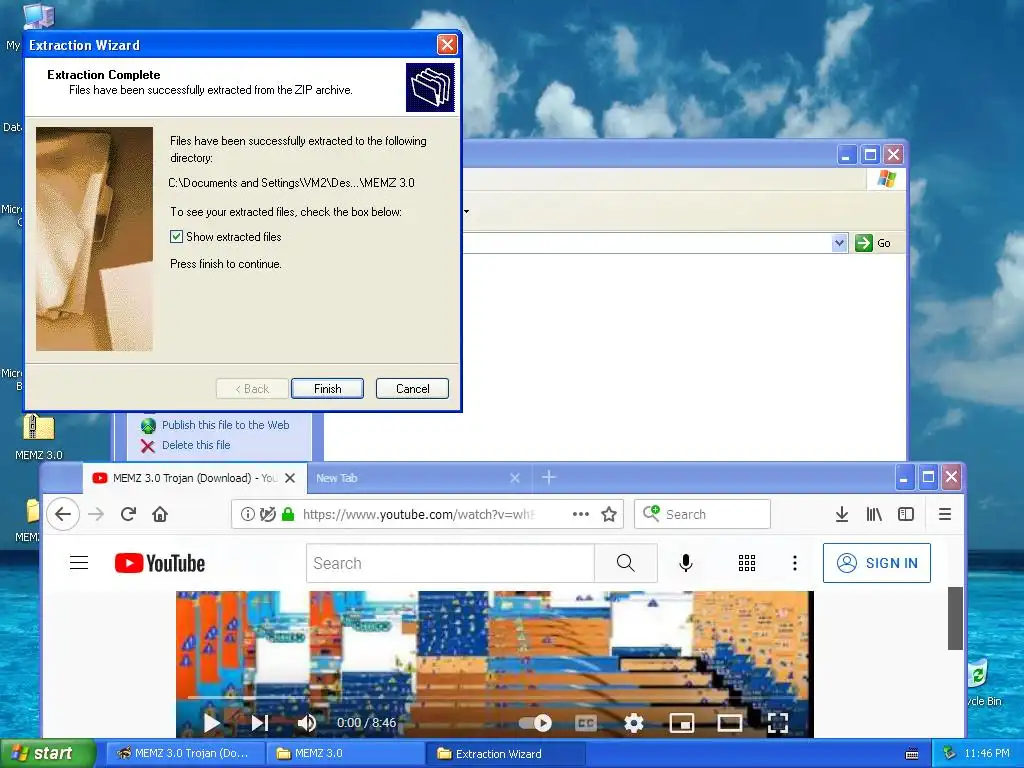
Task: Bookmark this page with star icon
Action: click(609, 514)
